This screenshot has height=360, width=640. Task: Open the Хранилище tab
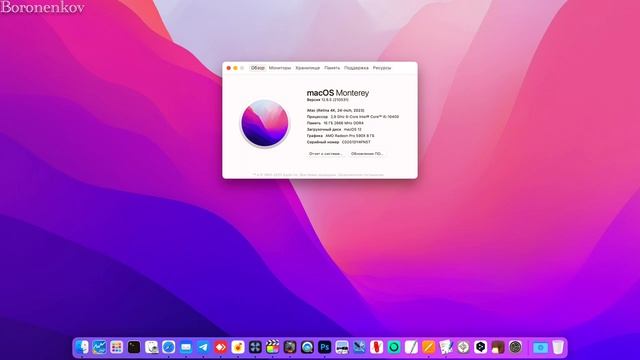tap(308, 68)
